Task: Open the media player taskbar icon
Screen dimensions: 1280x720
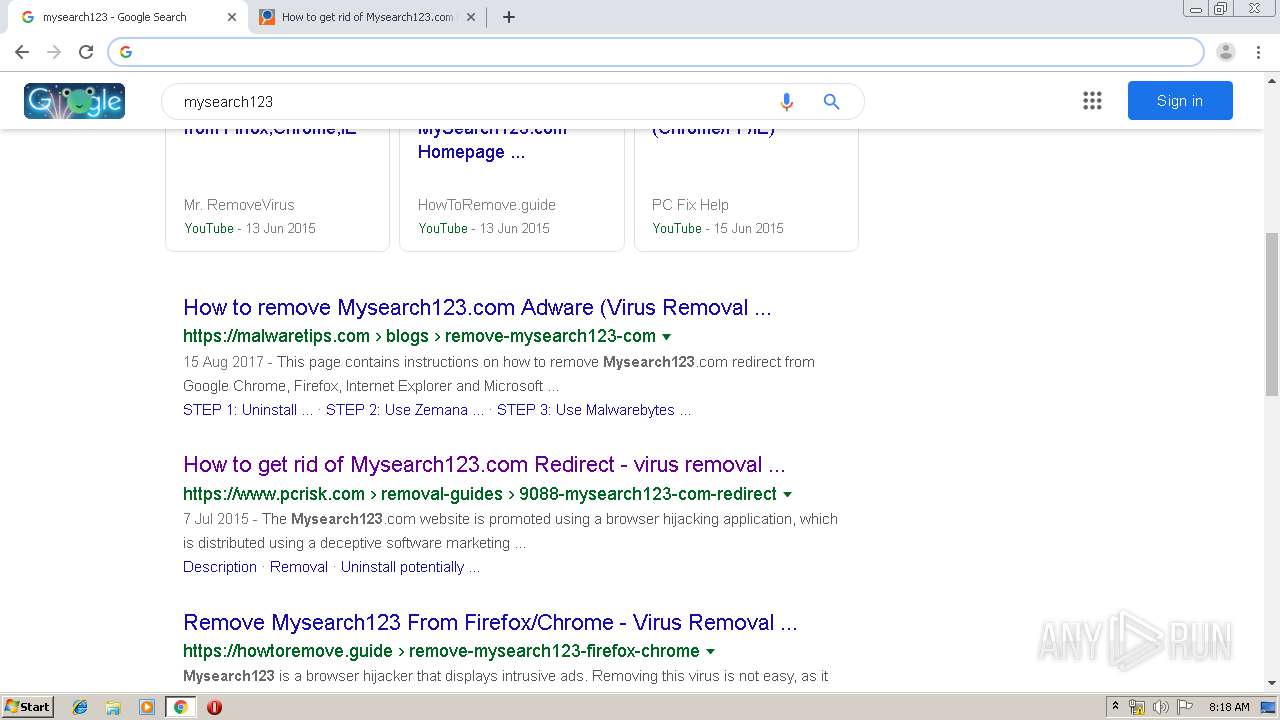Action: tap(146, 707)
